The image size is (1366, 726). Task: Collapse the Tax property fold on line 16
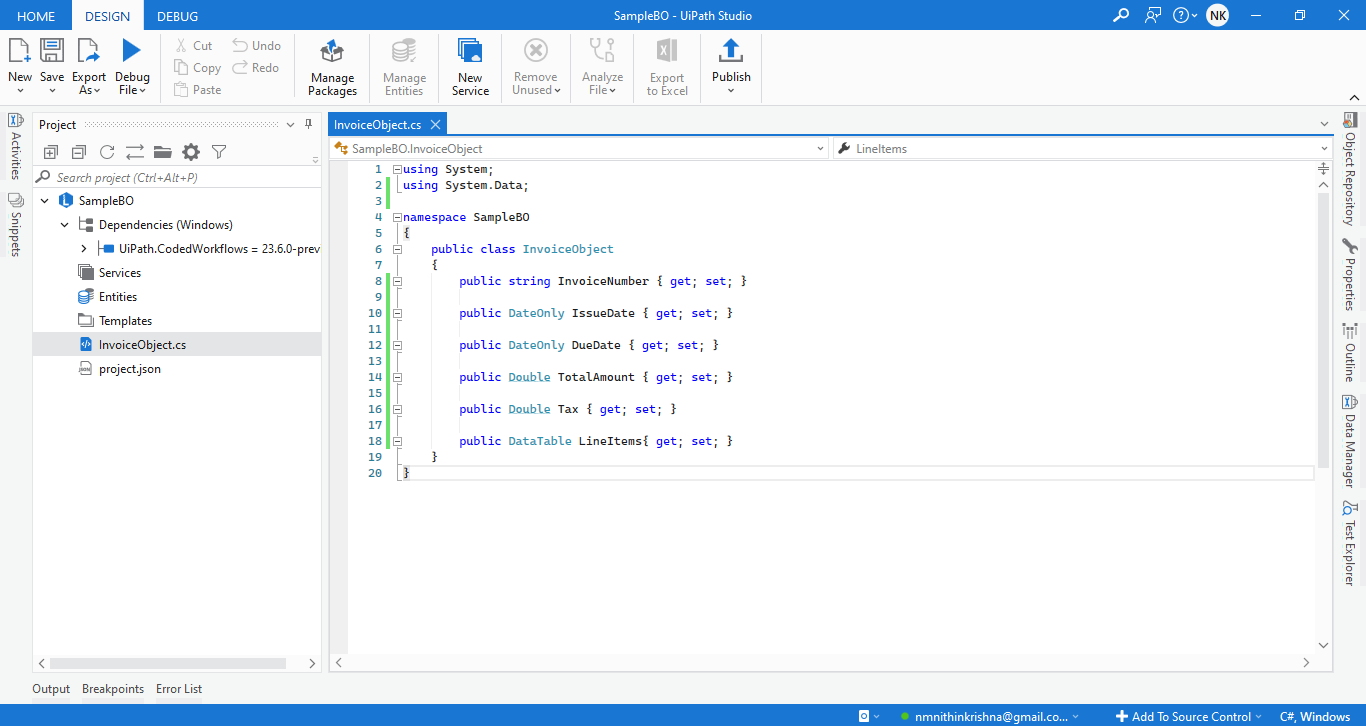397,409
